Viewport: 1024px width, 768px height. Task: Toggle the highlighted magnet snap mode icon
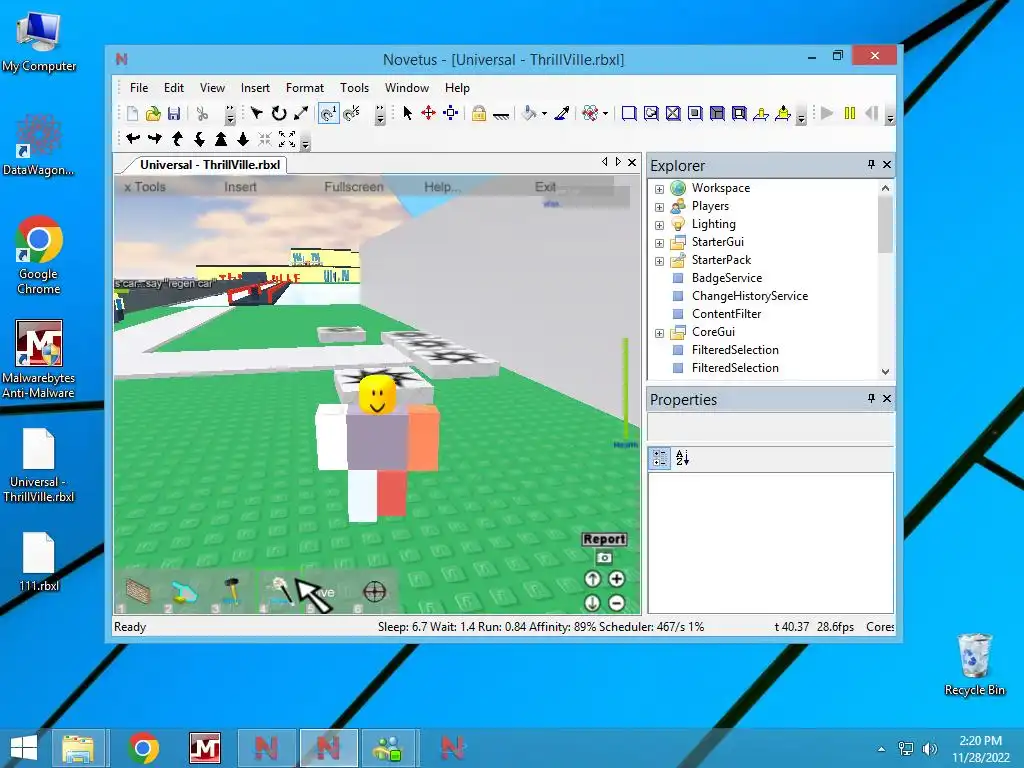(328, 114)
